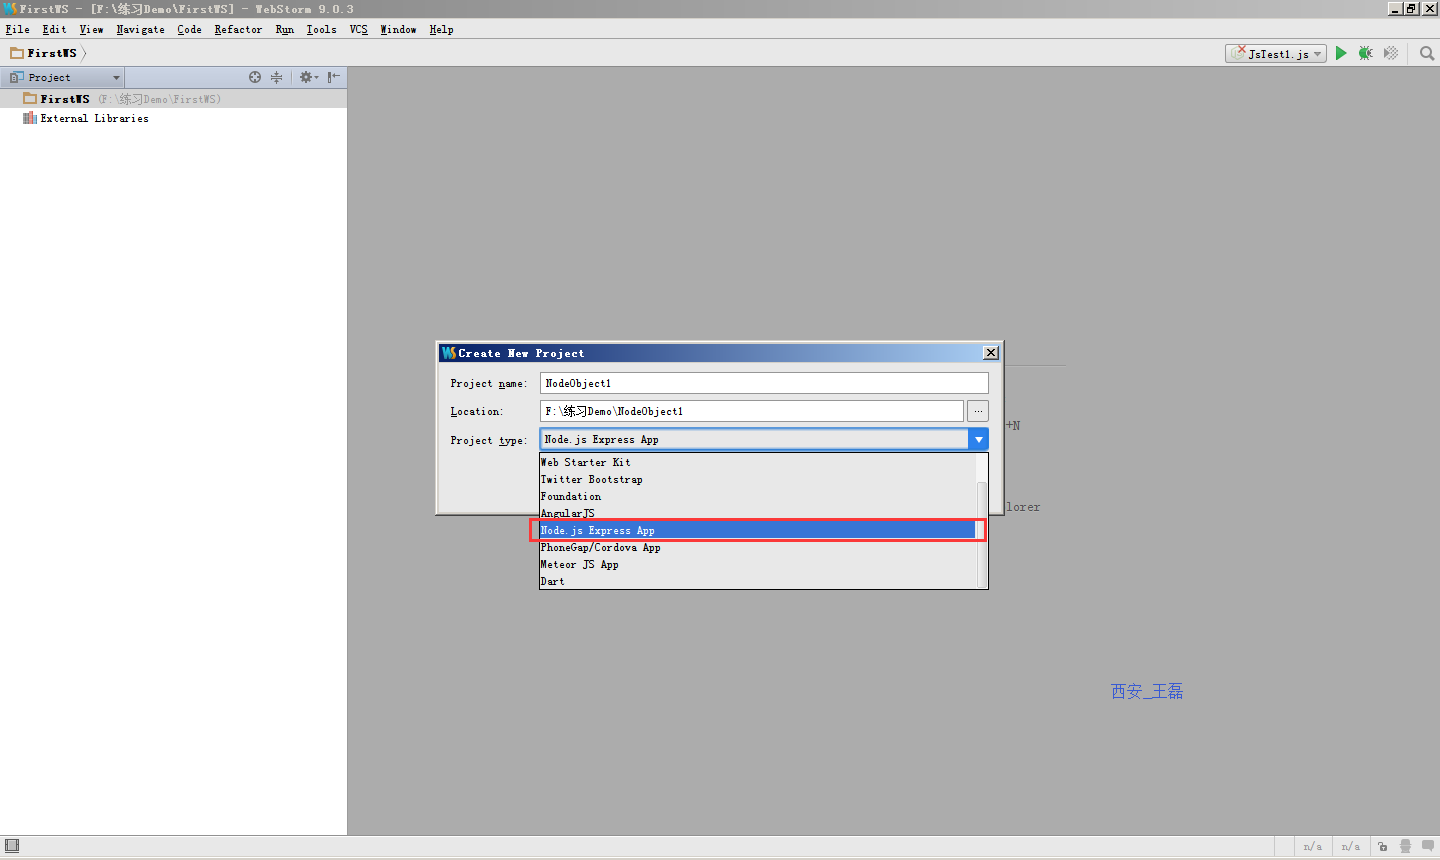Click the inspector hat icon in status bar
The image size is (1440, 860).
(1405, 846)
